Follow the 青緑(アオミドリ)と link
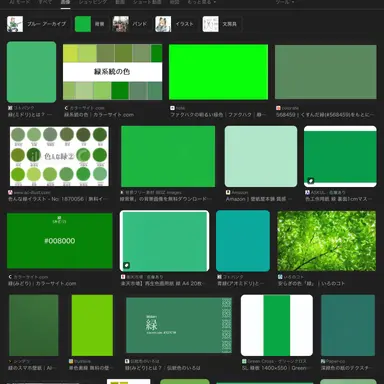 (x=240, y=283)
